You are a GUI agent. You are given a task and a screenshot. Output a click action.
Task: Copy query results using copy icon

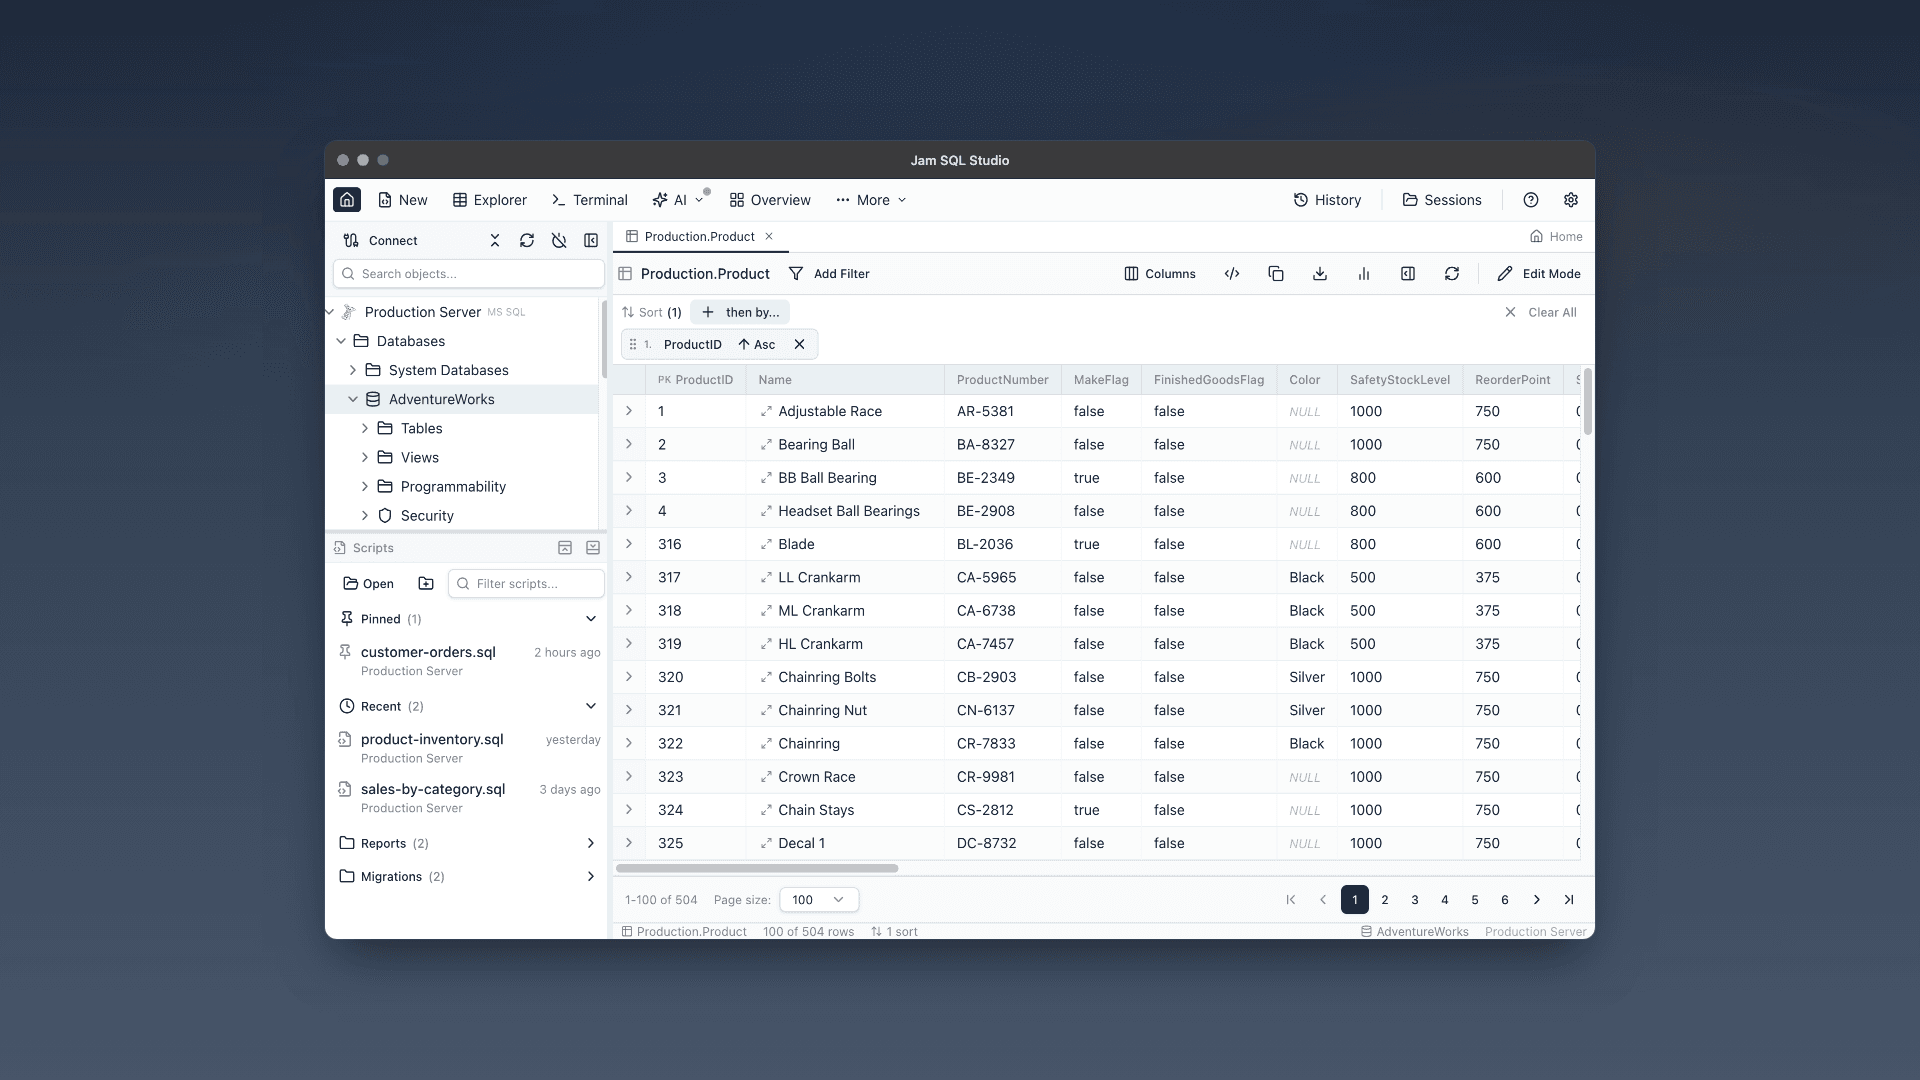pos(1276,273)
